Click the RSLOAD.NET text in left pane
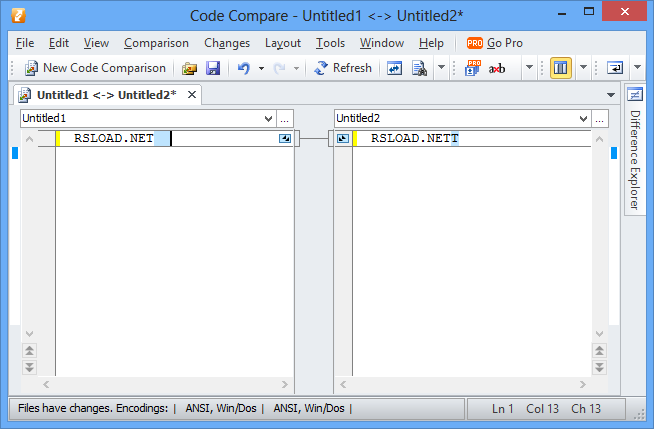 (x=113, y=138)
